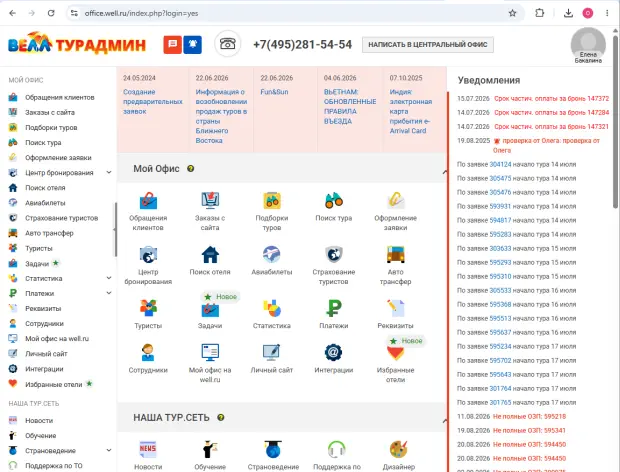The height and width of the screenshot is (472, 620).
Task: Open Платежи ruble icon in the grid
Action: click(334, 308)
